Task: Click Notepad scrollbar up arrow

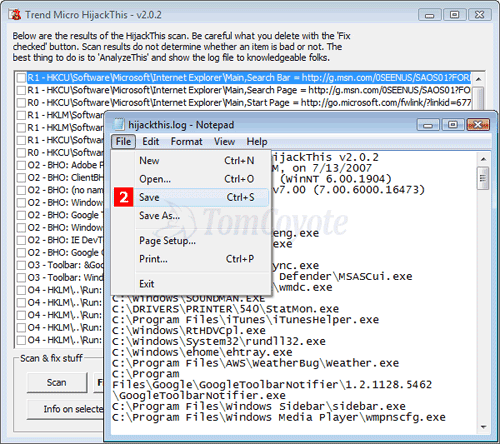Action: pos(483,159)
